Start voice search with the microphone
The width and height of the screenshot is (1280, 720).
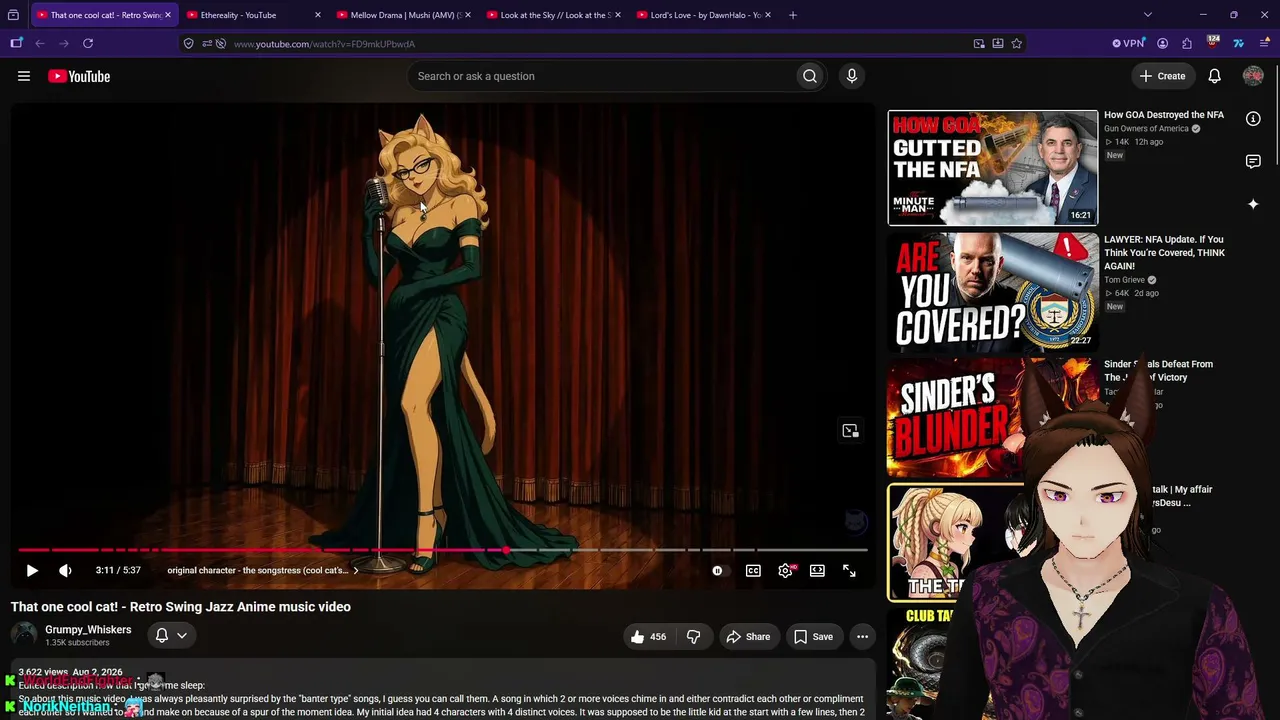pyautogui.click(x=852, y=76)
